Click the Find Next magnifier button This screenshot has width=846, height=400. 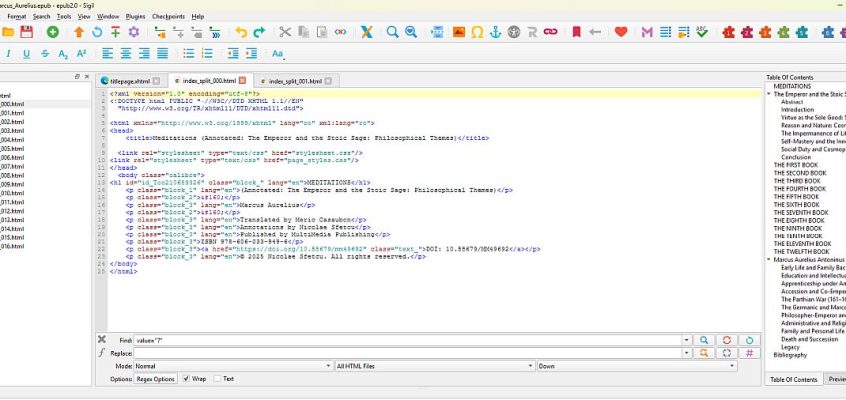(704, 340)
